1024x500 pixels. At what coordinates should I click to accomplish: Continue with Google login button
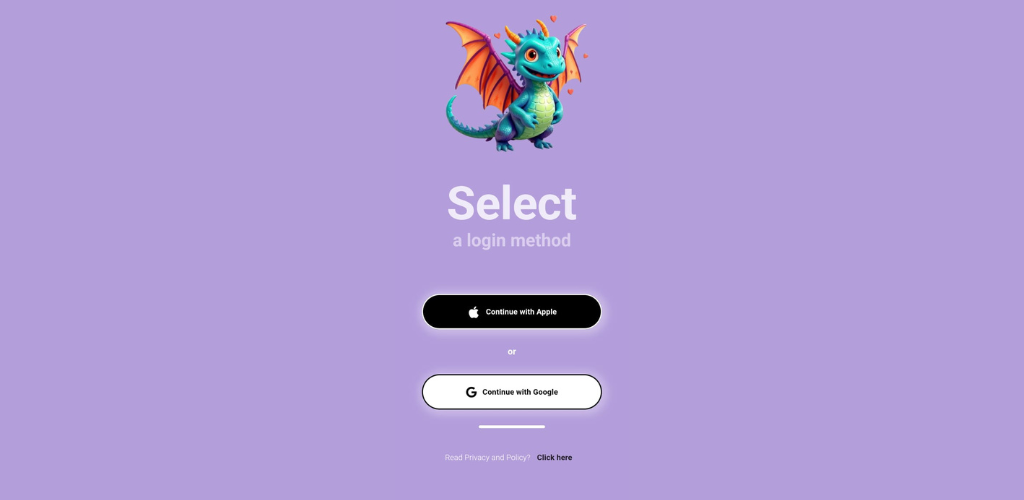tap(512, 392)
